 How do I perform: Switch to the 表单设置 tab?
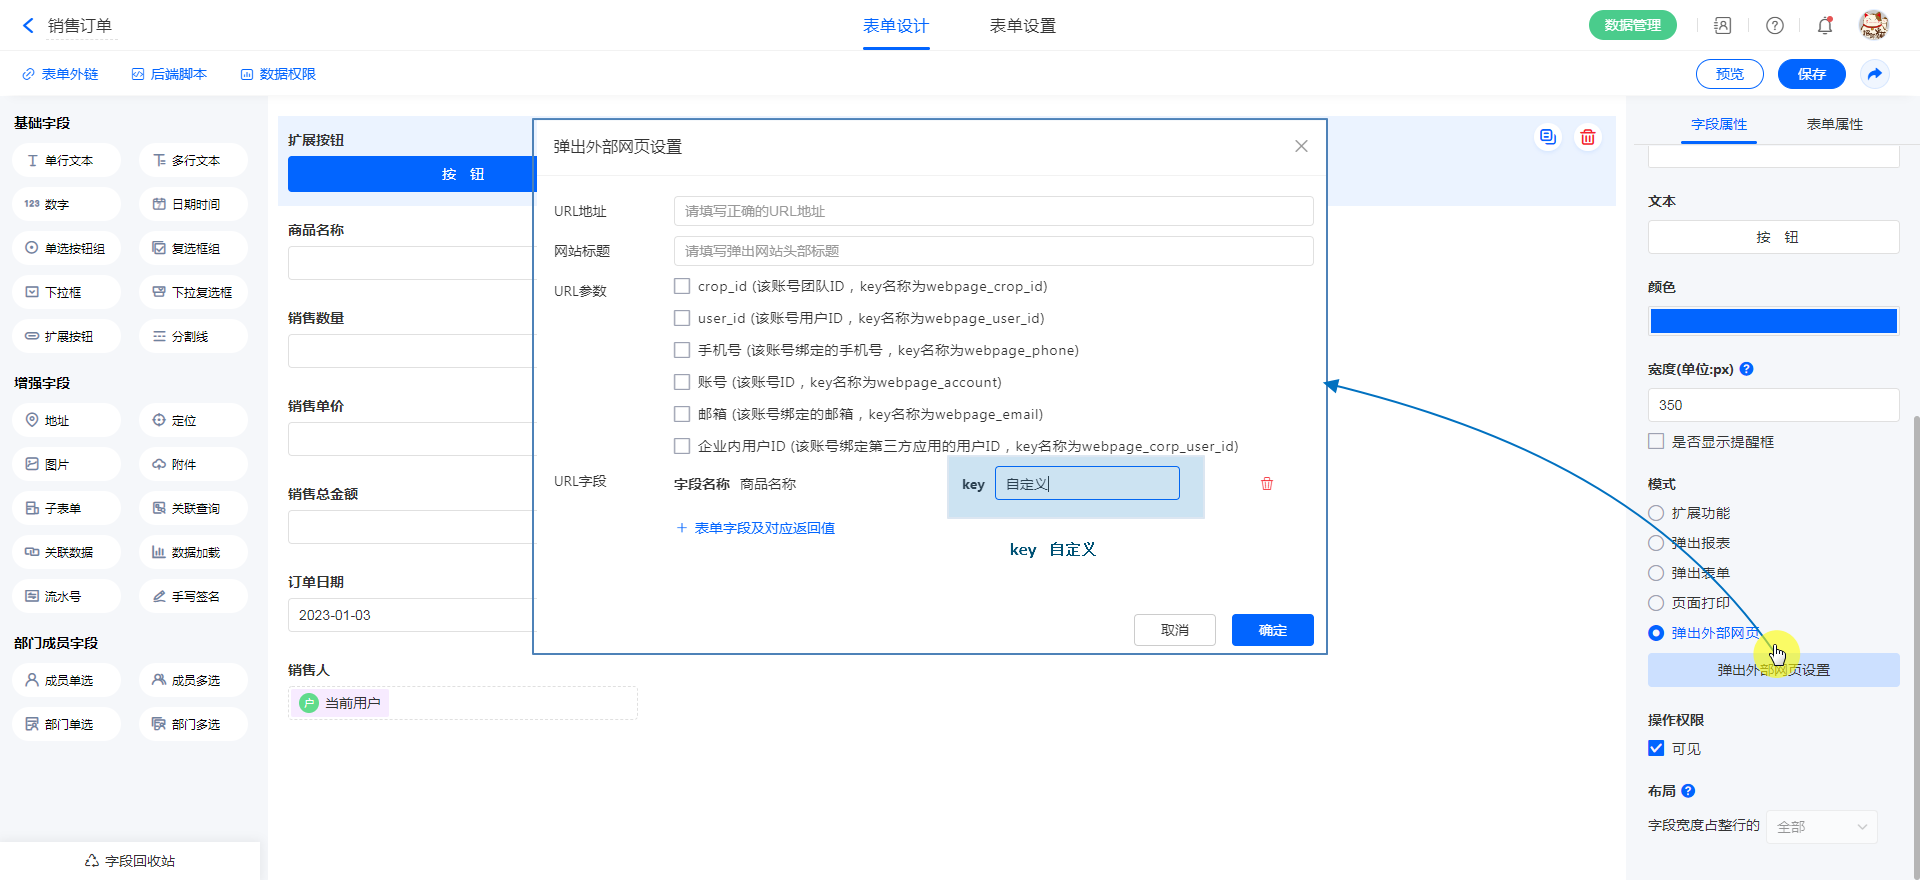1022,26
